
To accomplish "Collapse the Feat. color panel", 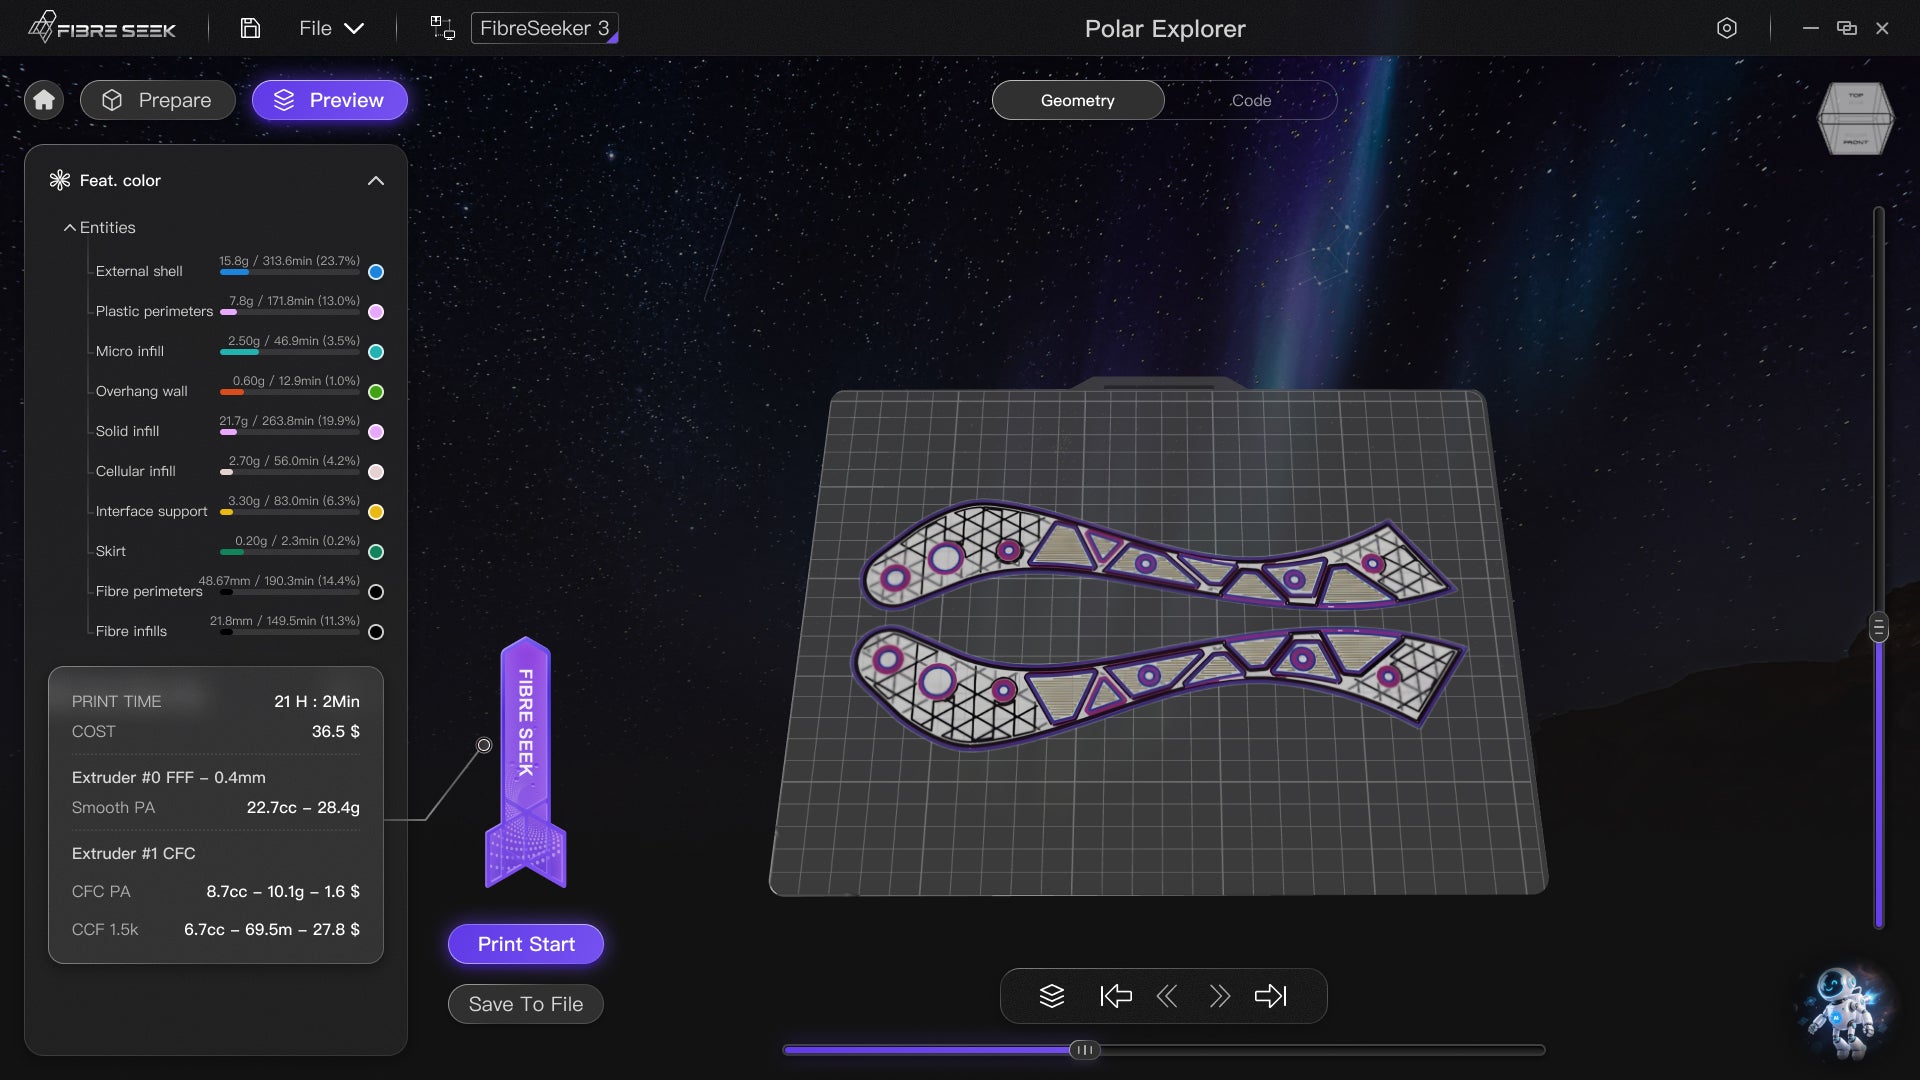I will coord(376,181).
